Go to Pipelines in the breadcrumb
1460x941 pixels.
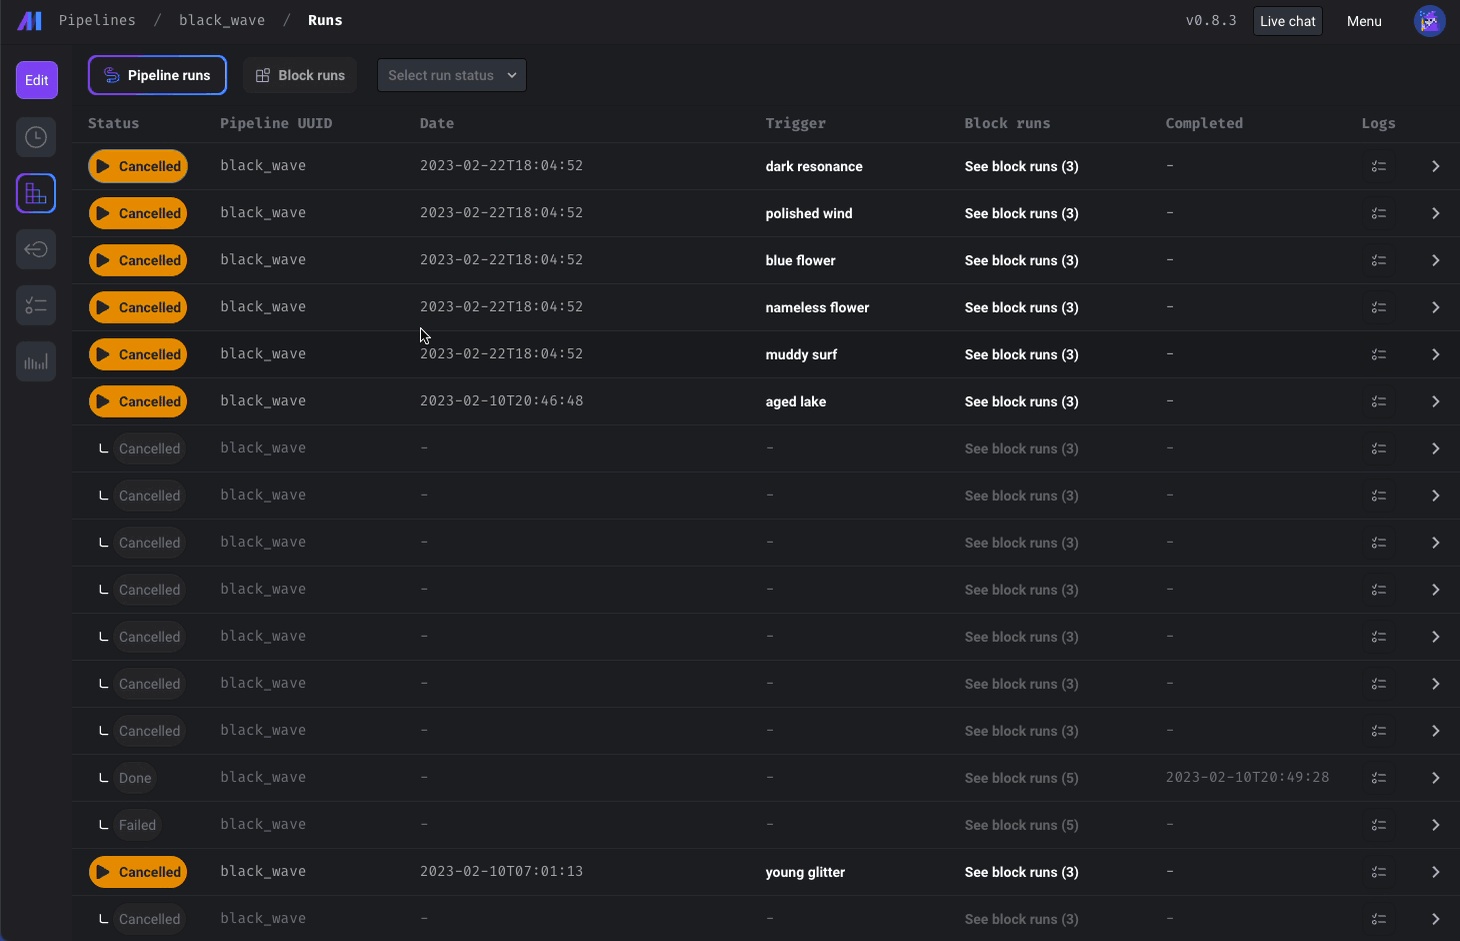click(97, 20)
